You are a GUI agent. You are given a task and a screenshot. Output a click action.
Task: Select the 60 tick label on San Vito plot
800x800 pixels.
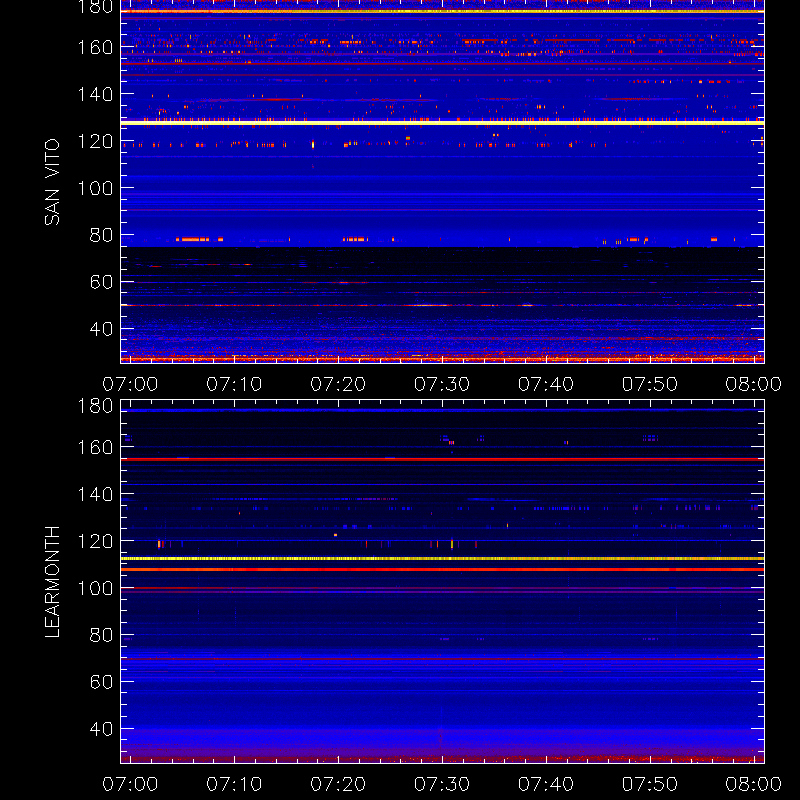(x=101, y=282)
